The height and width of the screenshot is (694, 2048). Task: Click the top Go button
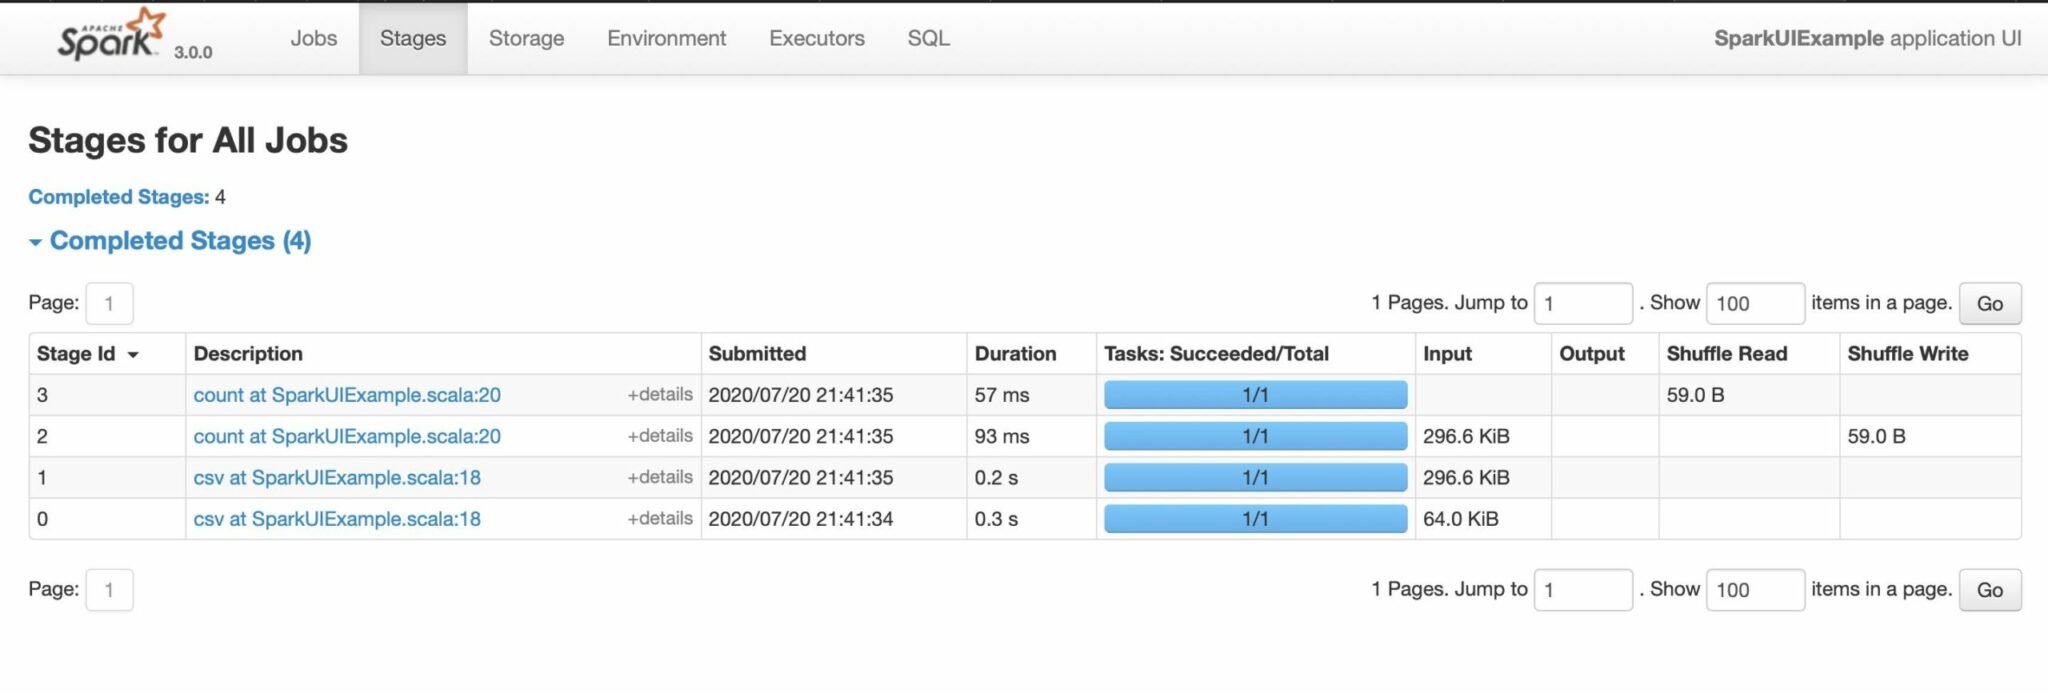point(1990,303)
